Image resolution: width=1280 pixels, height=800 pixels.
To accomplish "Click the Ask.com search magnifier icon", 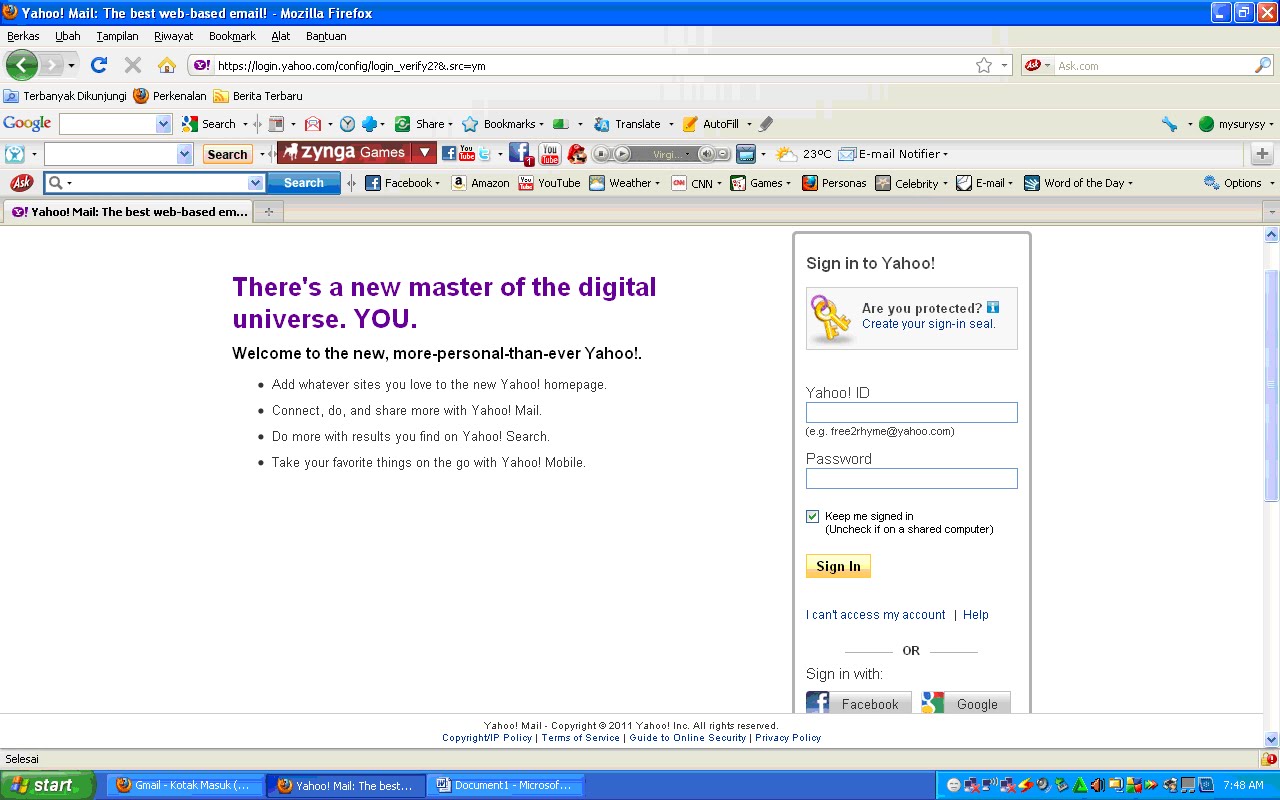I will tap(1263, 65).
